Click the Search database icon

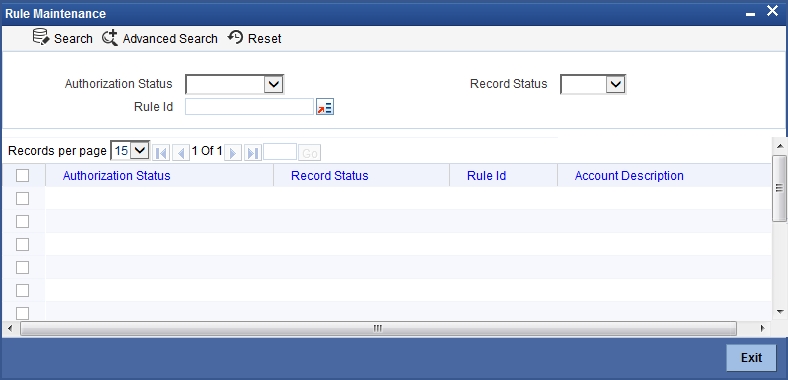[x=41, y=37]
